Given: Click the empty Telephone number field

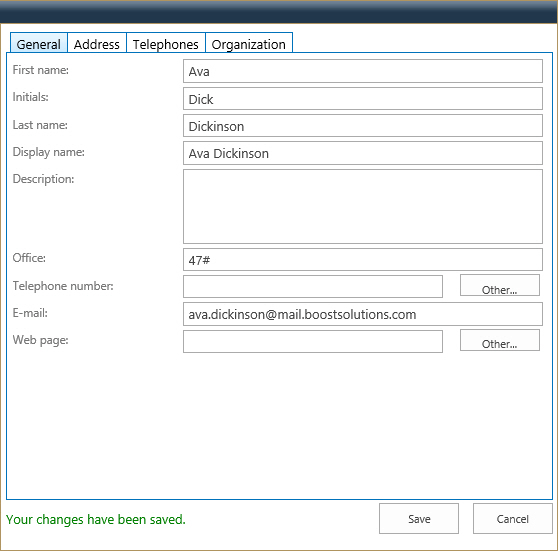Looking at the screenshot, I should click(x=313, y=286).
